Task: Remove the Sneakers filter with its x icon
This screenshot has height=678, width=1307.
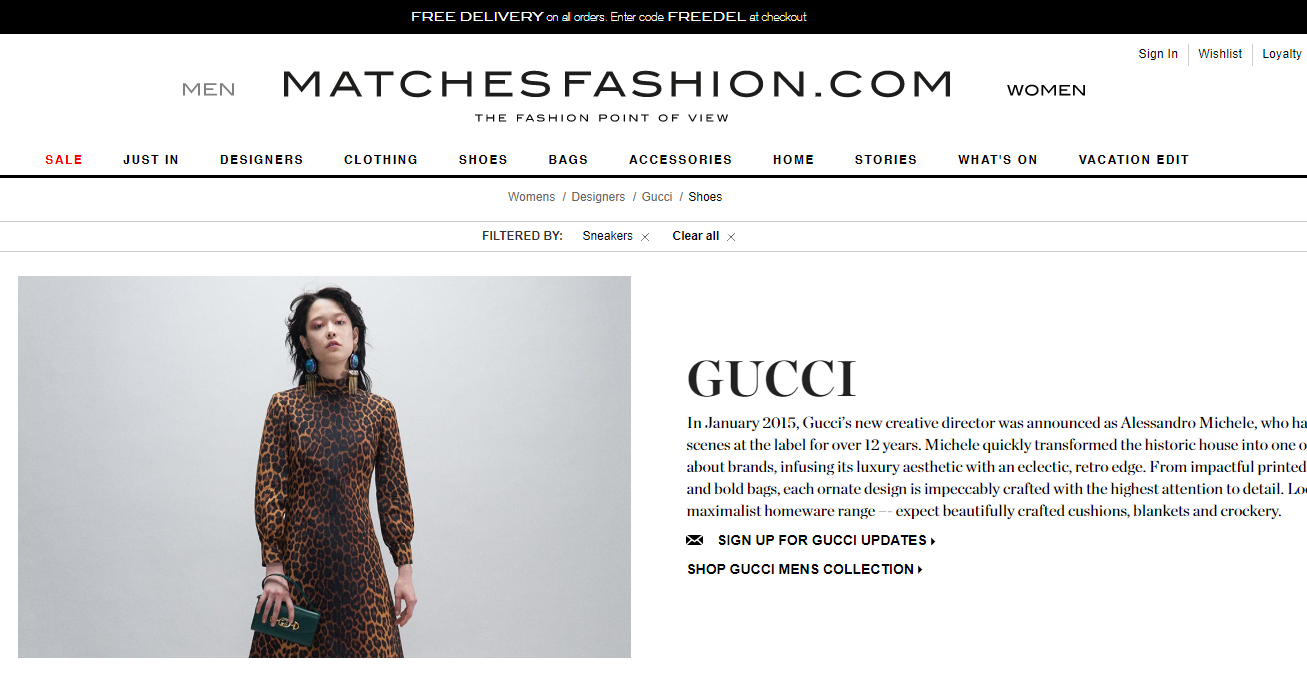Action: (x=645, y=237)
